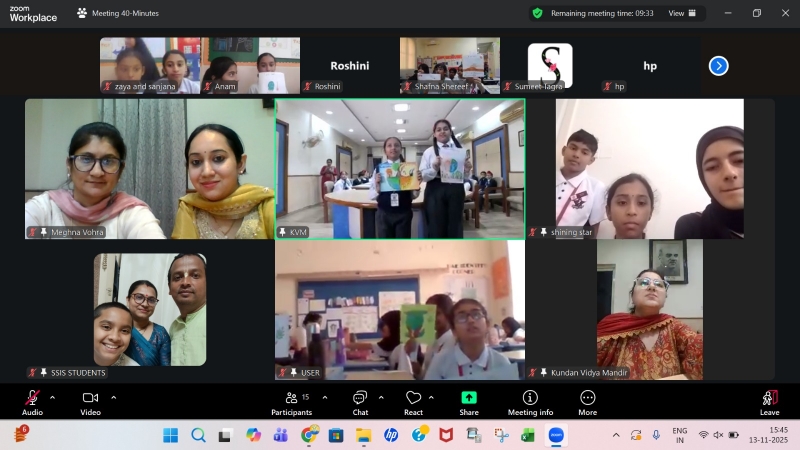
Task: Click the green encryption shield icon
Action: click(537, 13)
